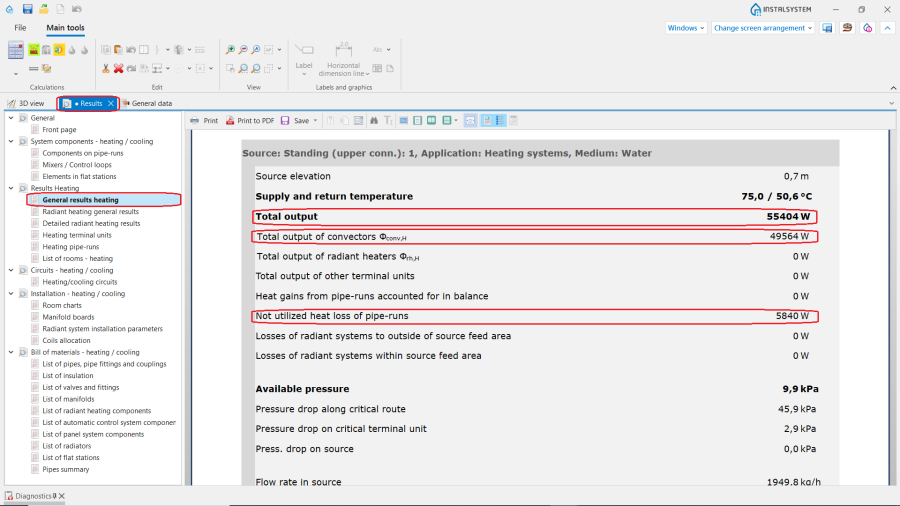
Task: Click the table icon in Labels and graphics
Action: click(x=377, y=68)
